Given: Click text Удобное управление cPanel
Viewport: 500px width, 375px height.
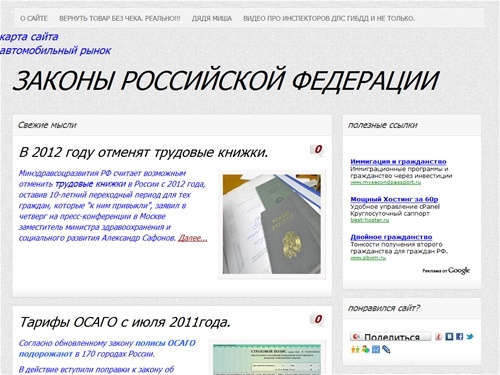Looking at the screenshot, I should coord(395,207).
